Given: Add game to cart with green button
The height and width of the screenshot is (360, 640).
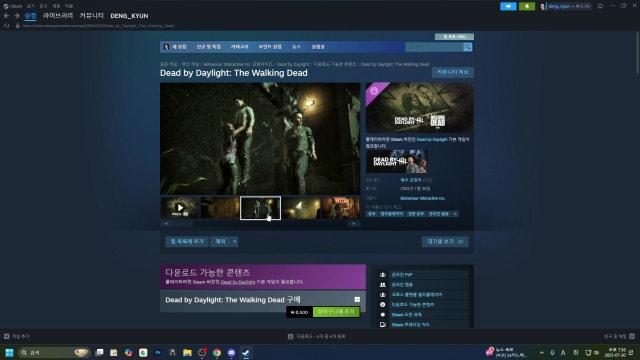Looking at the screenshot, I should [336, 312].
